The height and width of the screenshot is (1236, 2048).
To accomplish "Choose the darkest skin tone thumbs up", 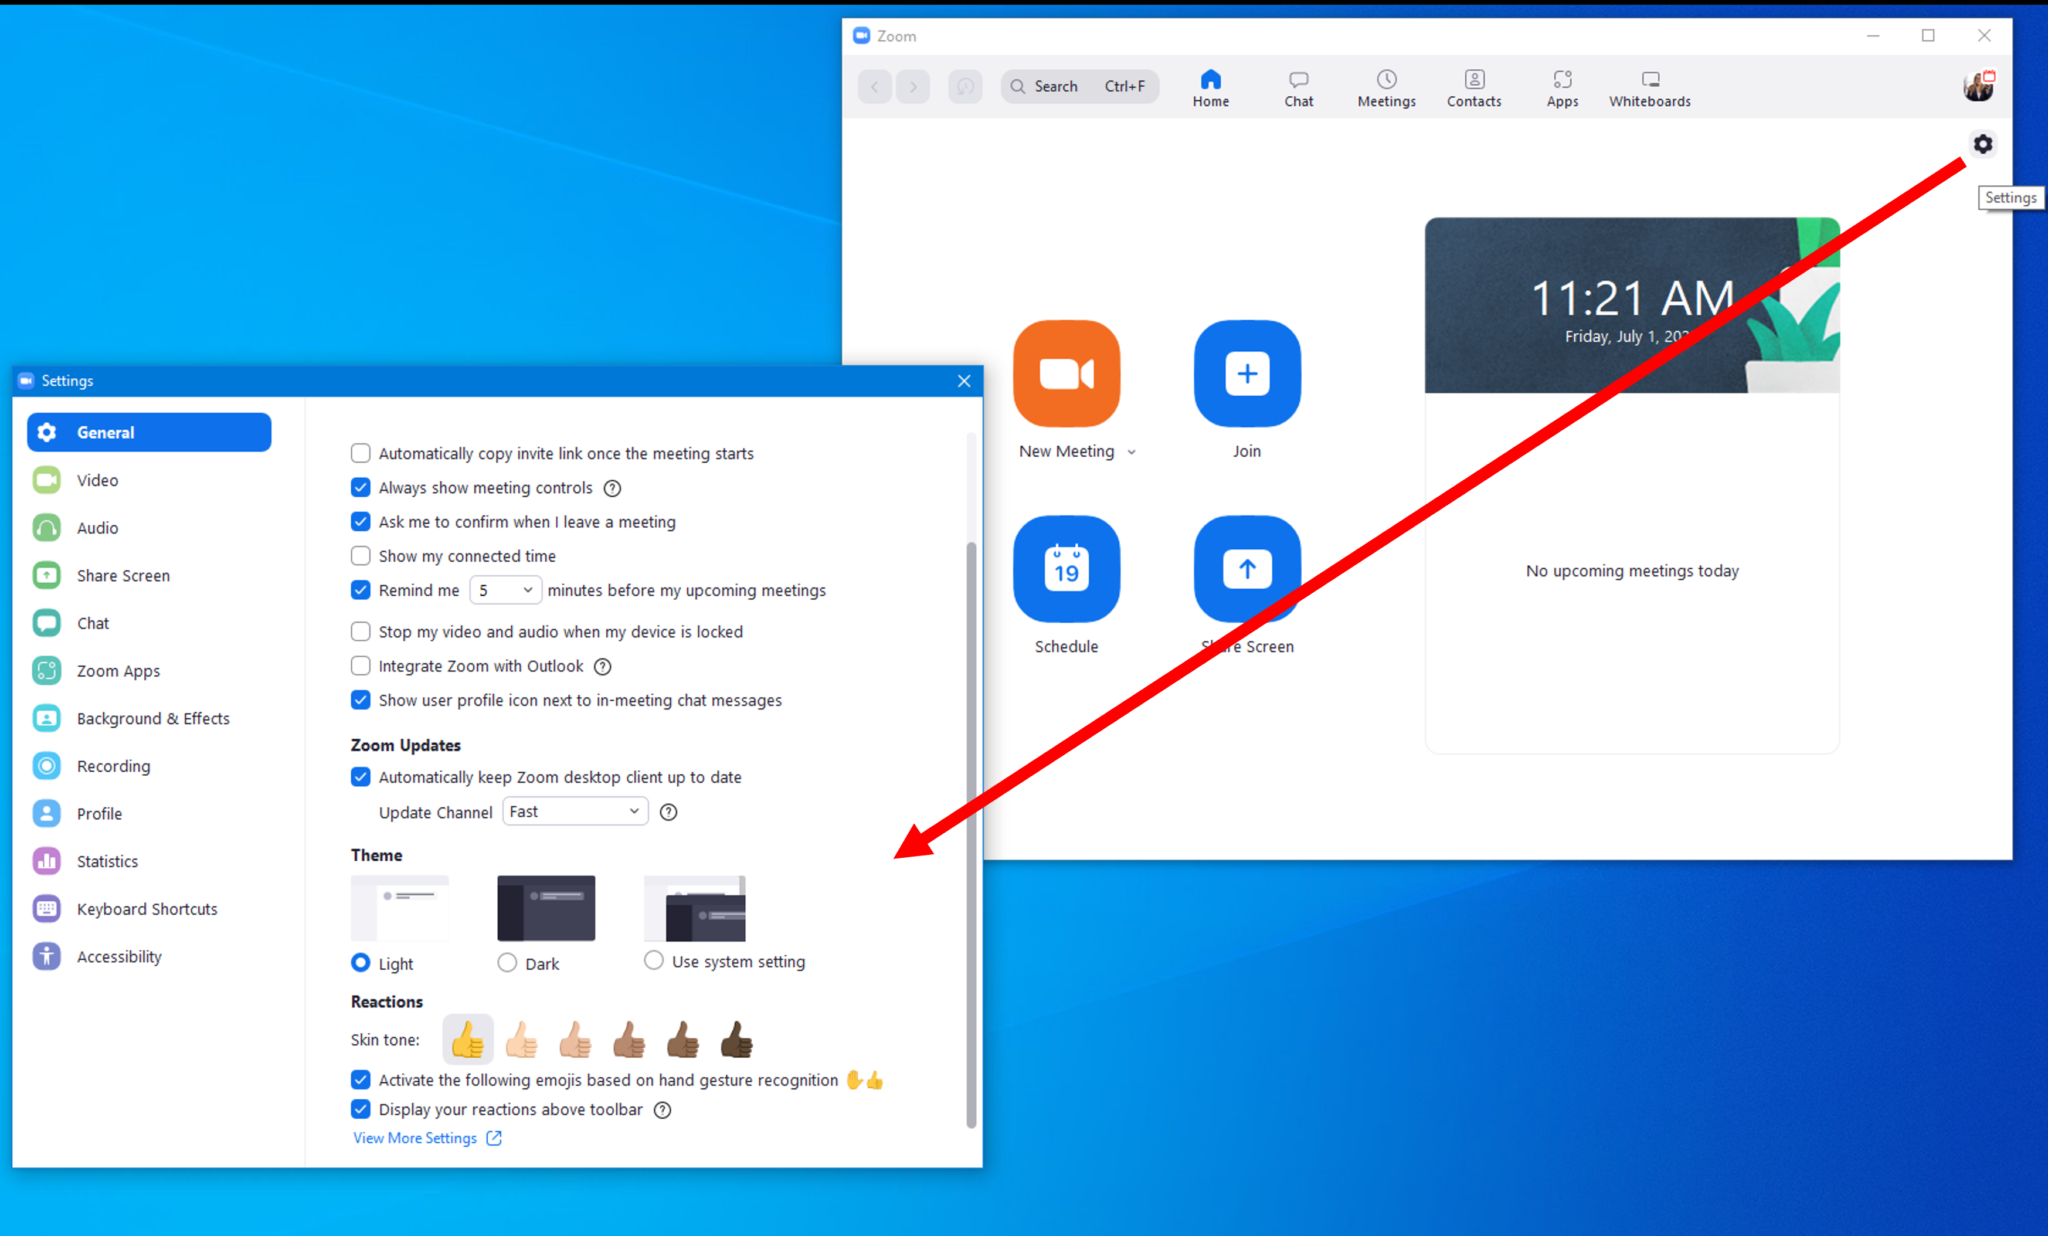I will pyautogui.click(x=736, y=1040).
